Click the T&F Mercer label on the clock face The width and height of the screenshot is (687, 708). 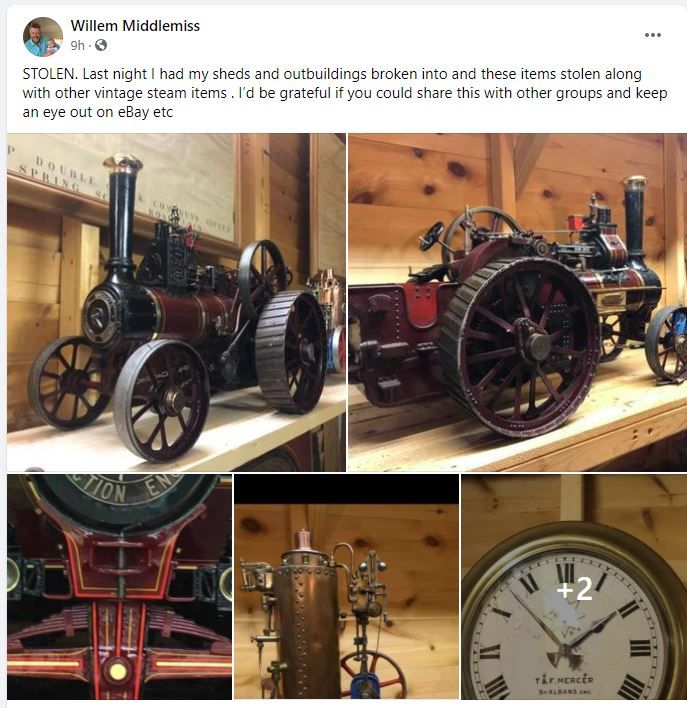564,680
